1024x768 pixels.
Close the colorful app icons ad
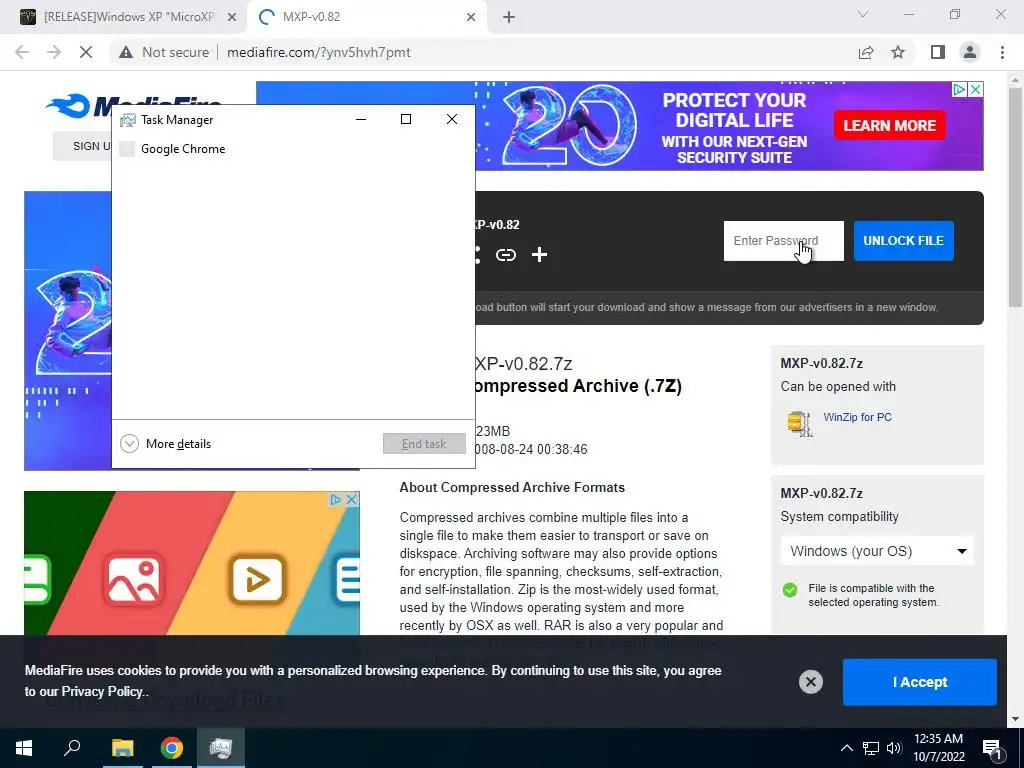tap(351, 500)
